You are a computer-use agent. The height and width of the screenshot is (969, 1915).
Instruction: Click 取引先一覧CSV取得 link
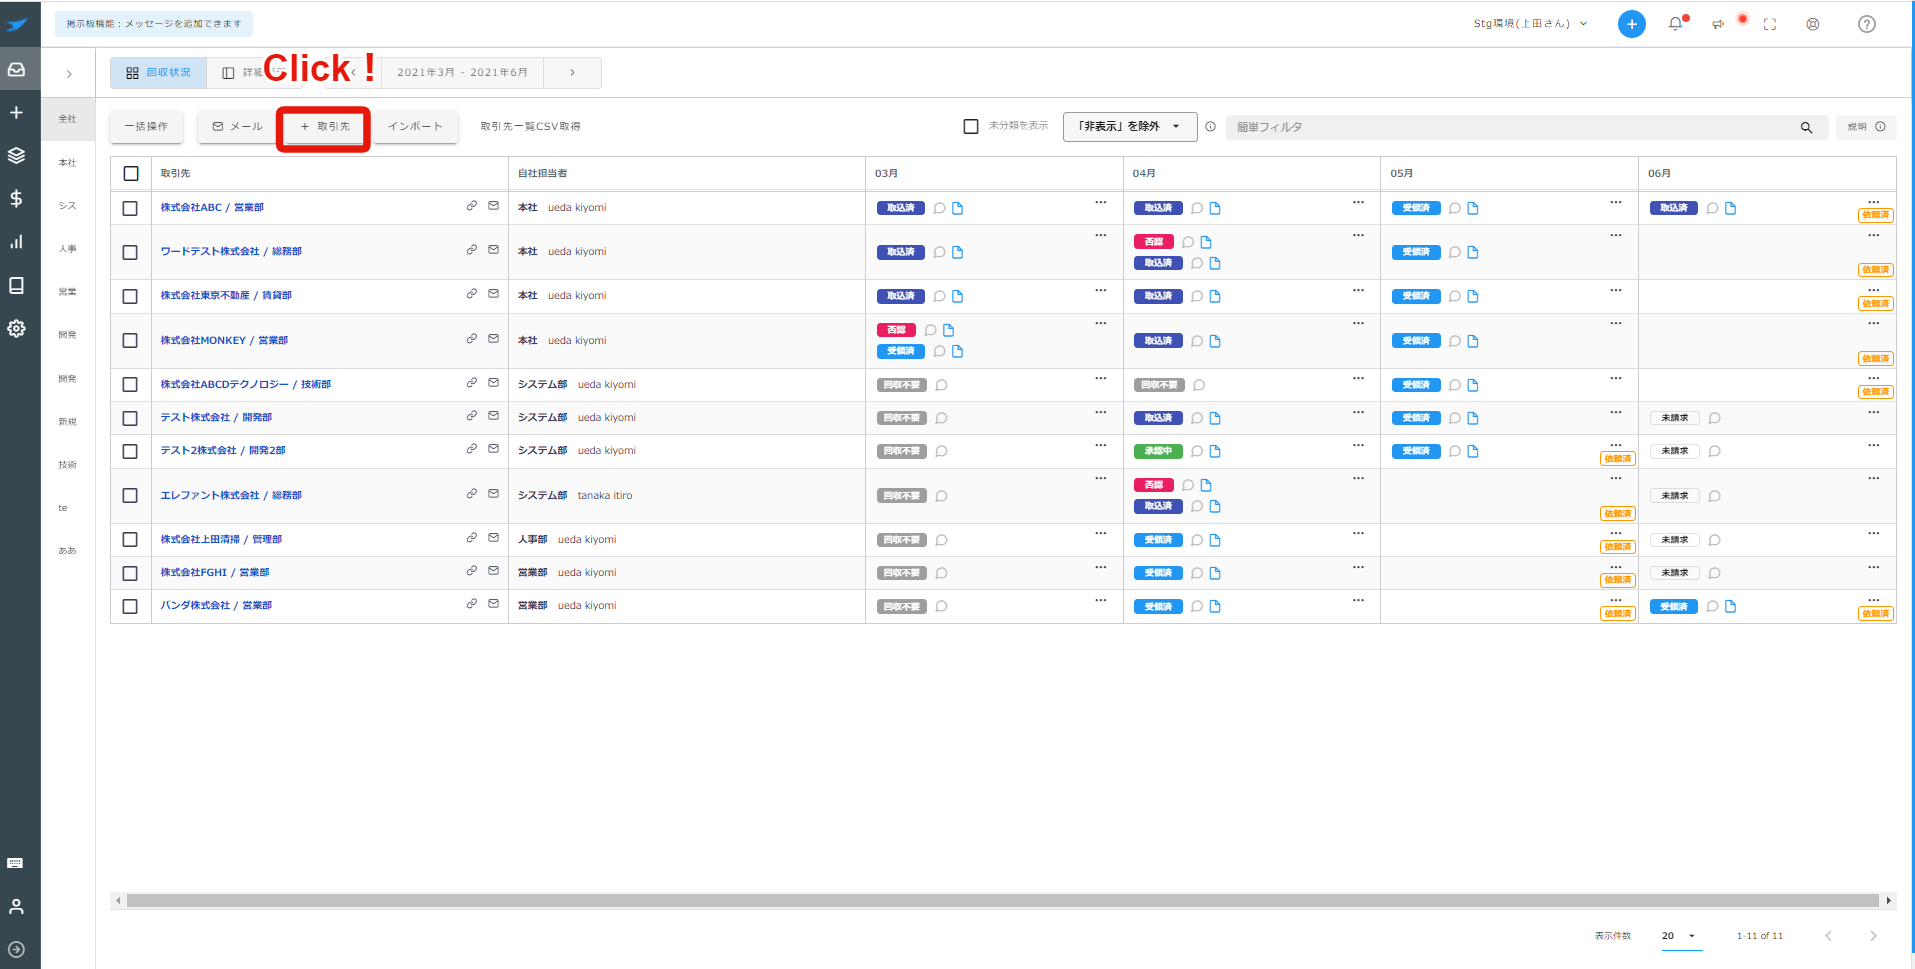(x=530, y=127)
